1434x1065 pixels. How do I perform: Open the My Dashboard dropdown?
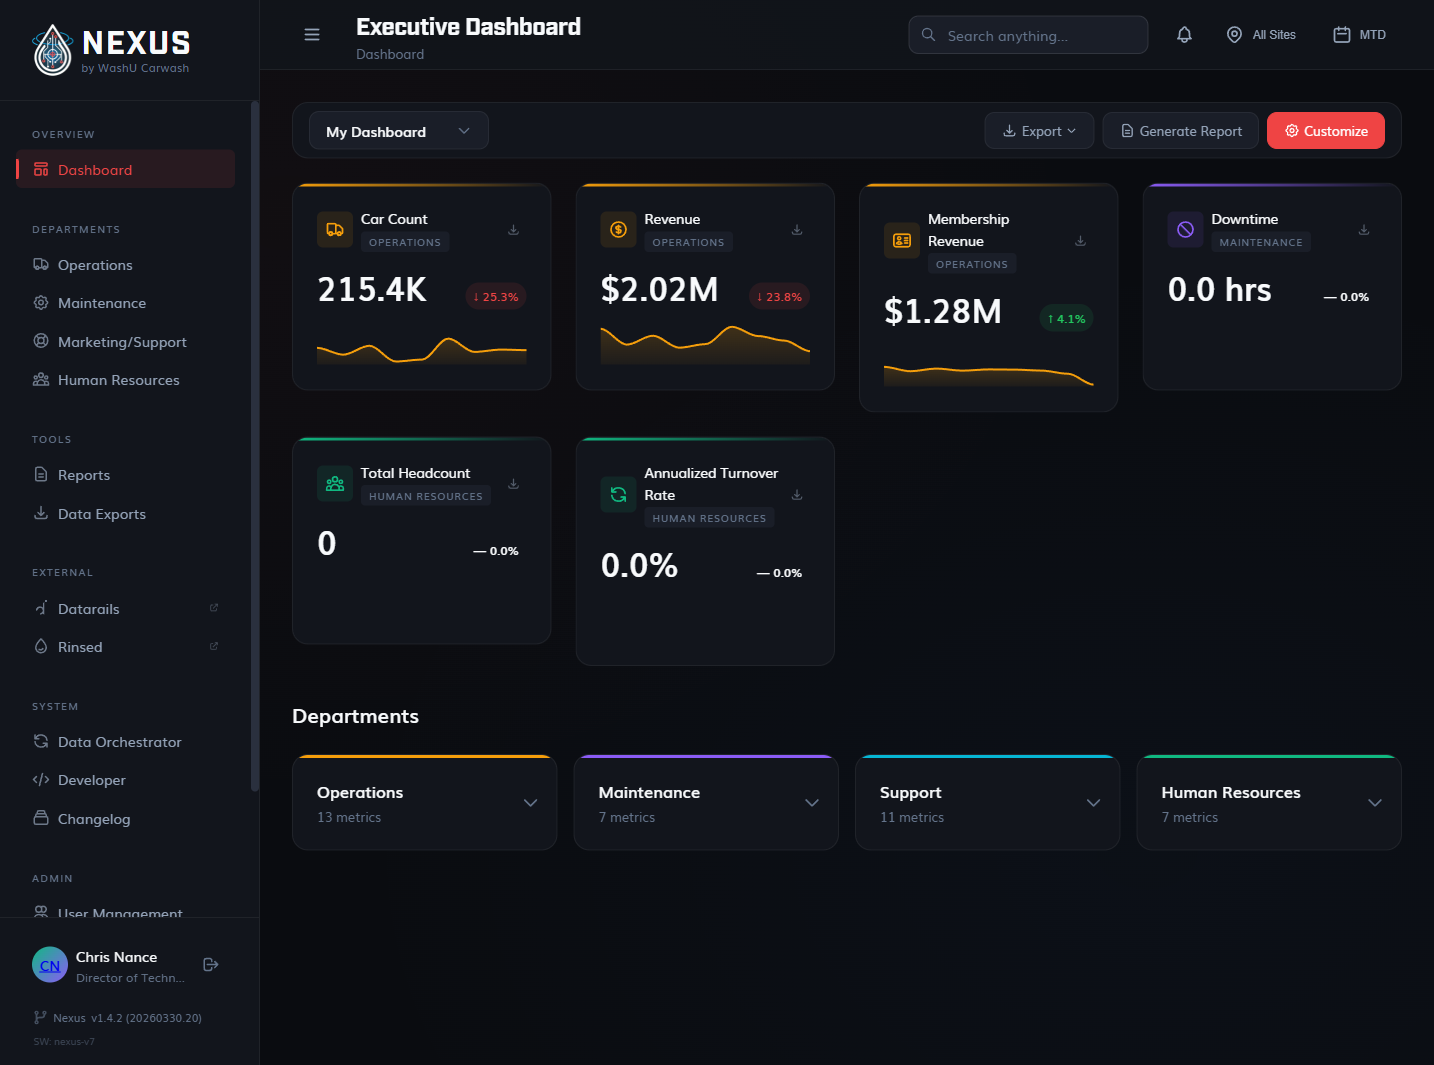click(x=399, y=131)
